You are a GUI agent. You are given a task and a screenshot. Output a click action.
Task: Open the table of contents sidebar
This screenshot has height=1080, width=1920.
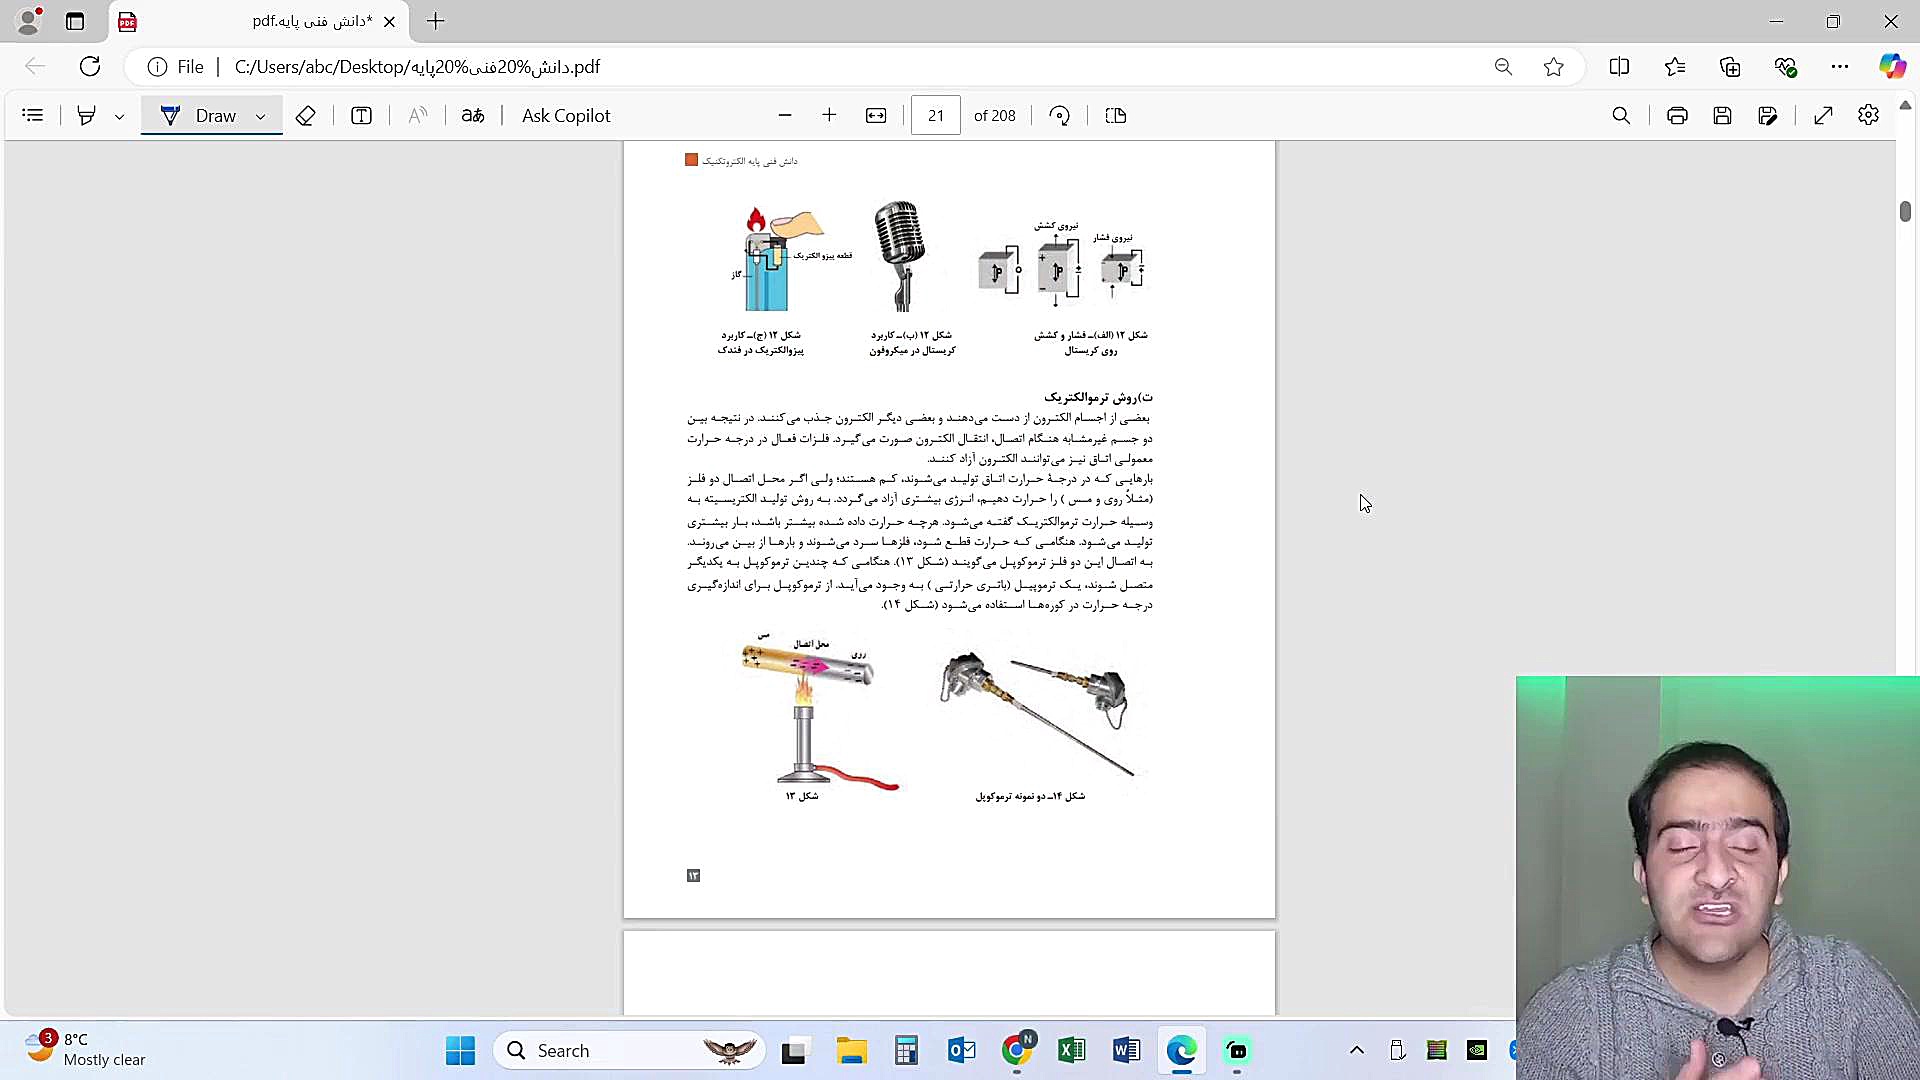[x=33, y=116]
